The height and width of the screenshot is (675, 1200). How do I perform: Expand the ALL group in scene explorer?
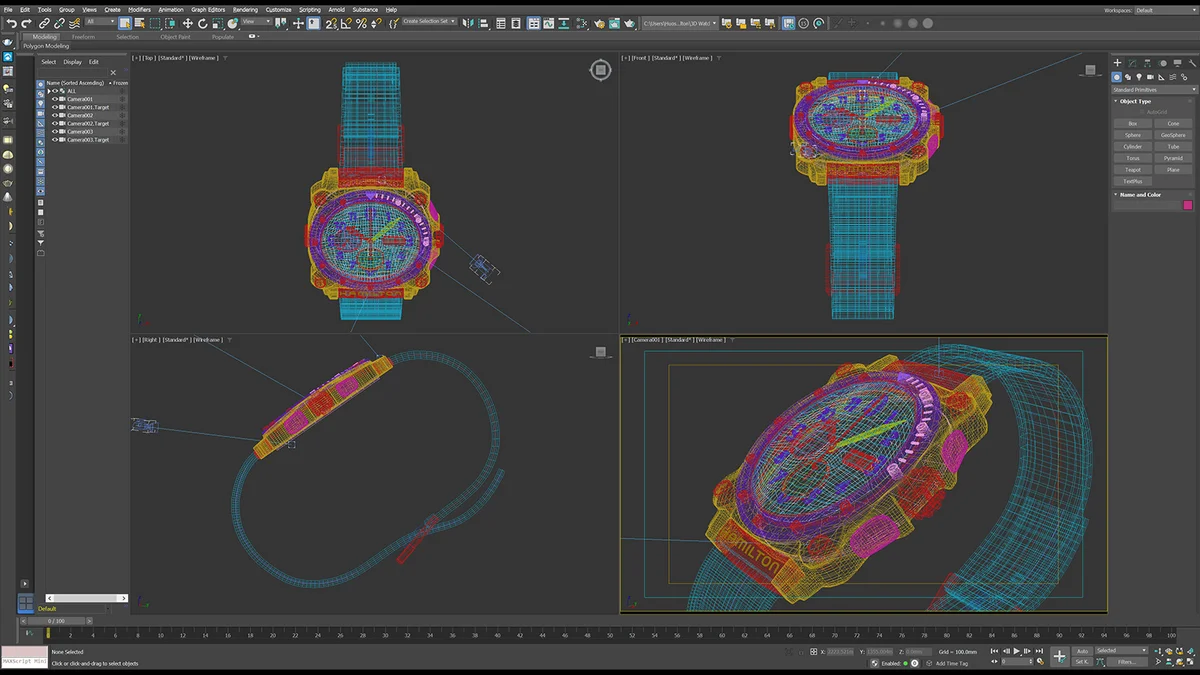(49, 91)
